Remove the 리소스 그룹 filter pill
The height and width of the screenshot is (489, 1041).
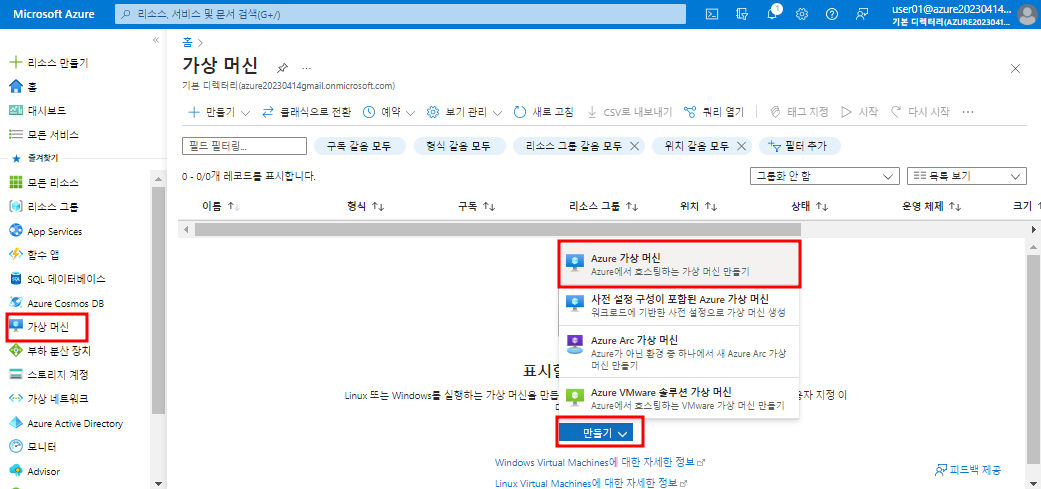633,146
